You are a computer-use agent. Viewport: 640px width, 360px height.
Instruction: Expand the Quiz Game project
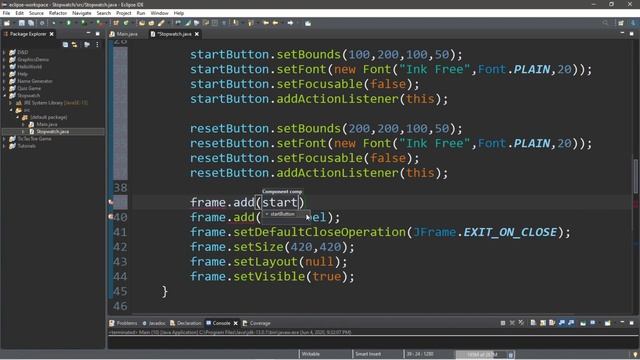coord(4,88)
